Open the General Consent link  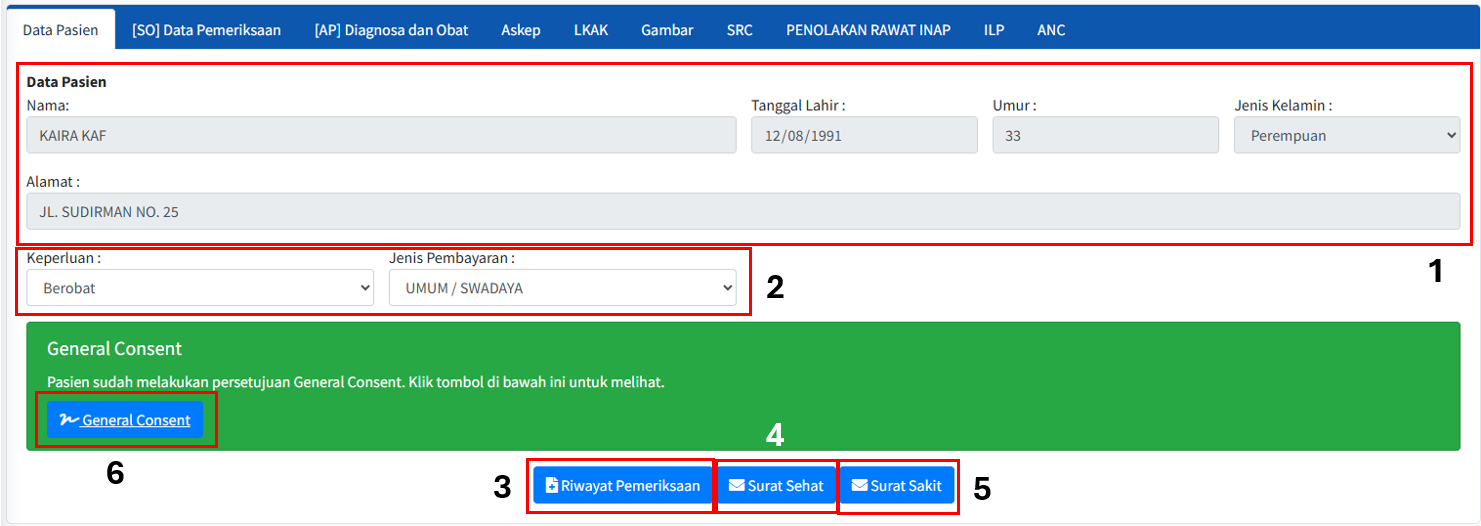136,420
